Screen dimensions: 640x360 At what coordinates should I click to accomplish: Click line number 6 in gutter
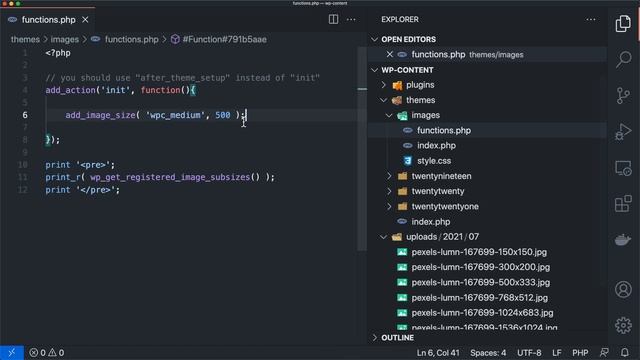tap(25, 115)
